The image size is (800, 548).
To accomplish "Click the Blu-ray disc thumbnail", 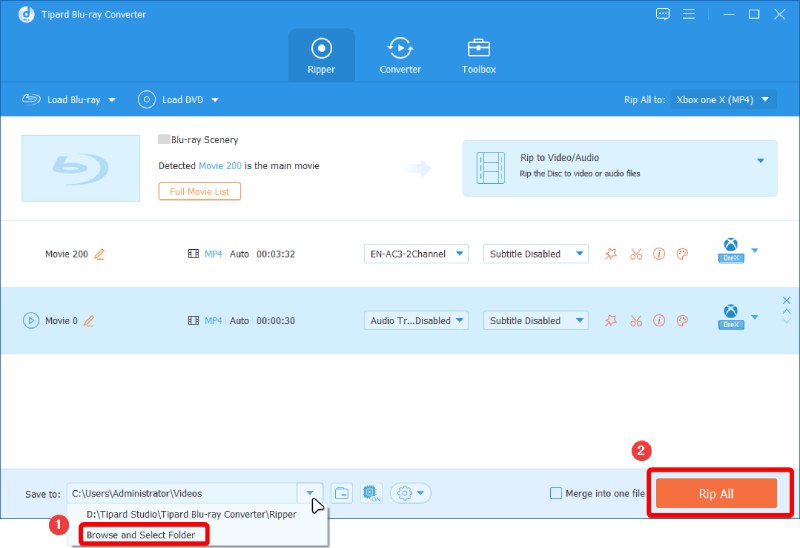I will 81,168.
